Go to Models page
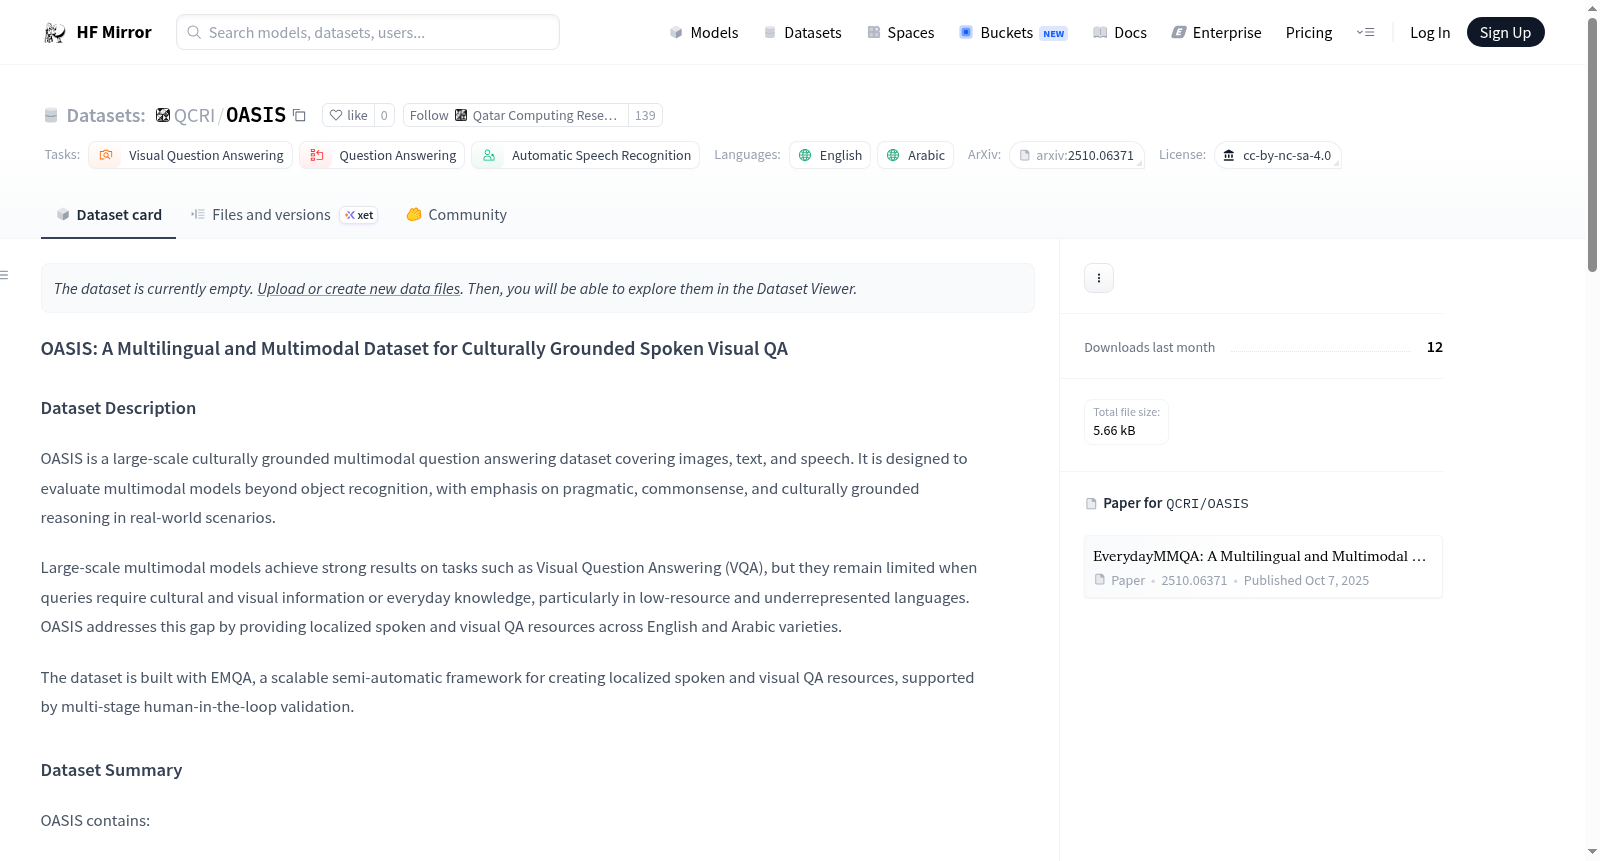Image resolution: width=1600 pixels, height=861 pixels. pyautogui.click(x=704, y=33)
